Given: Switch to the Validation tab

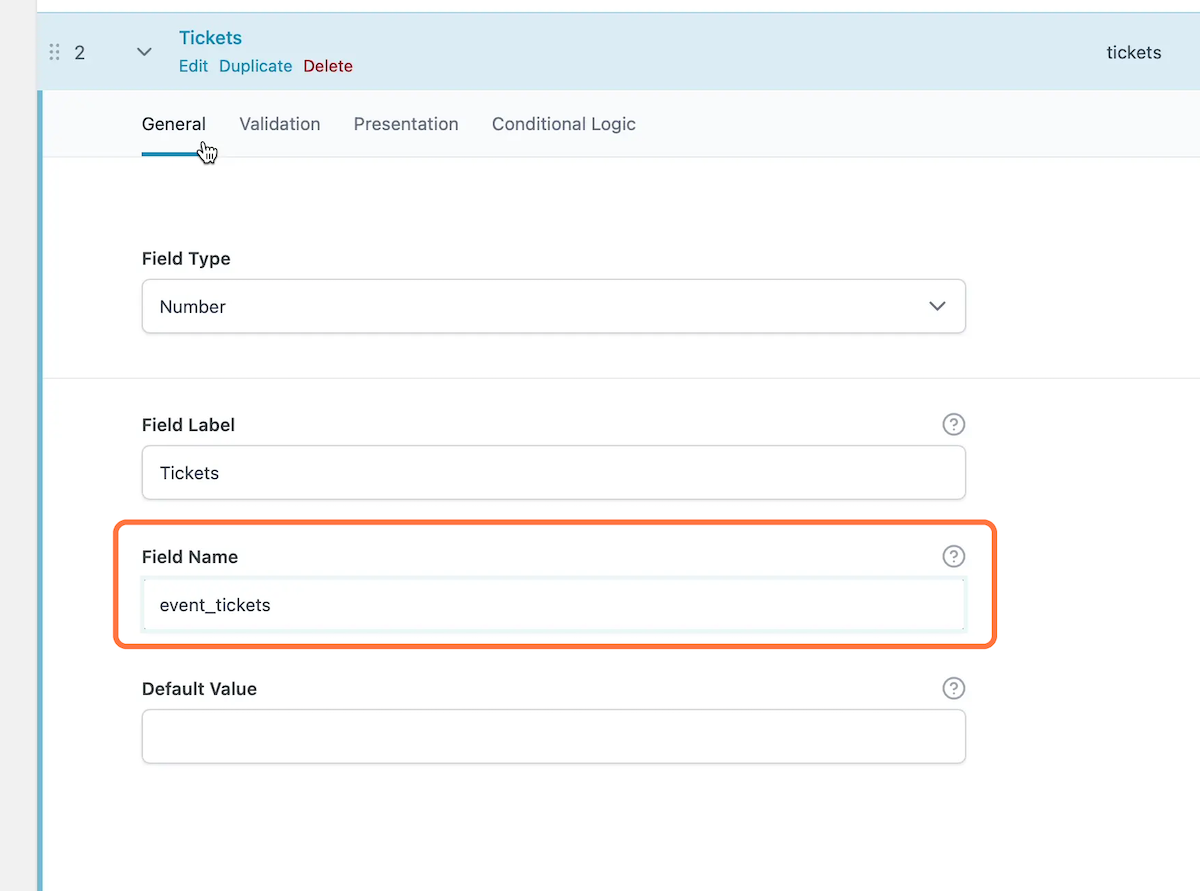Looking at the screenshot, I should [x=279, y=123].
